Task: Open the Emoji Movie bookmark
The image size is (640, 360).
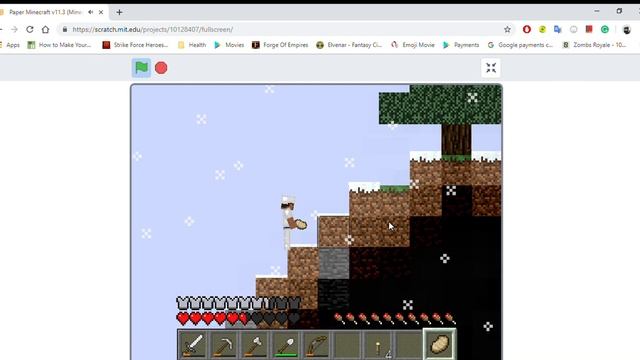Action: (413, 45)
